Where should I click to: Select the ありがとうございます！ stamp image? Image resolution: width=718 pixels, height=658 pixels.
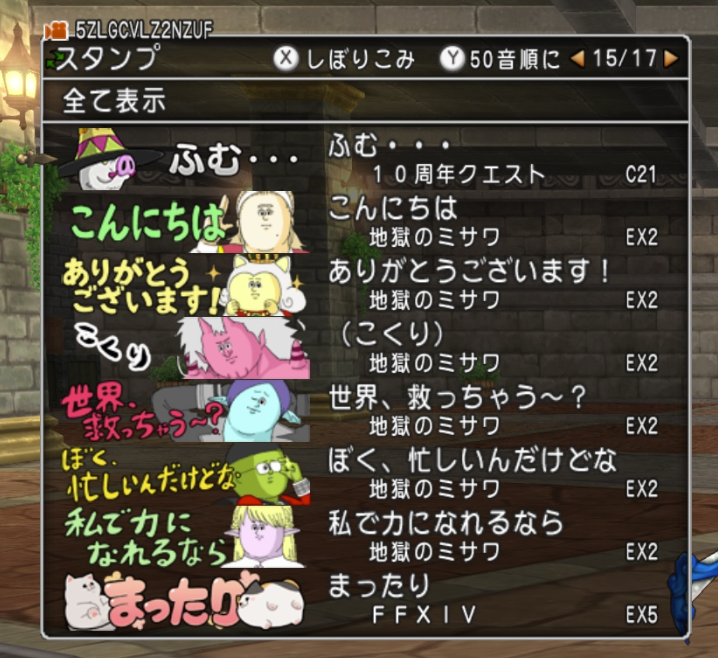[185, 285]
